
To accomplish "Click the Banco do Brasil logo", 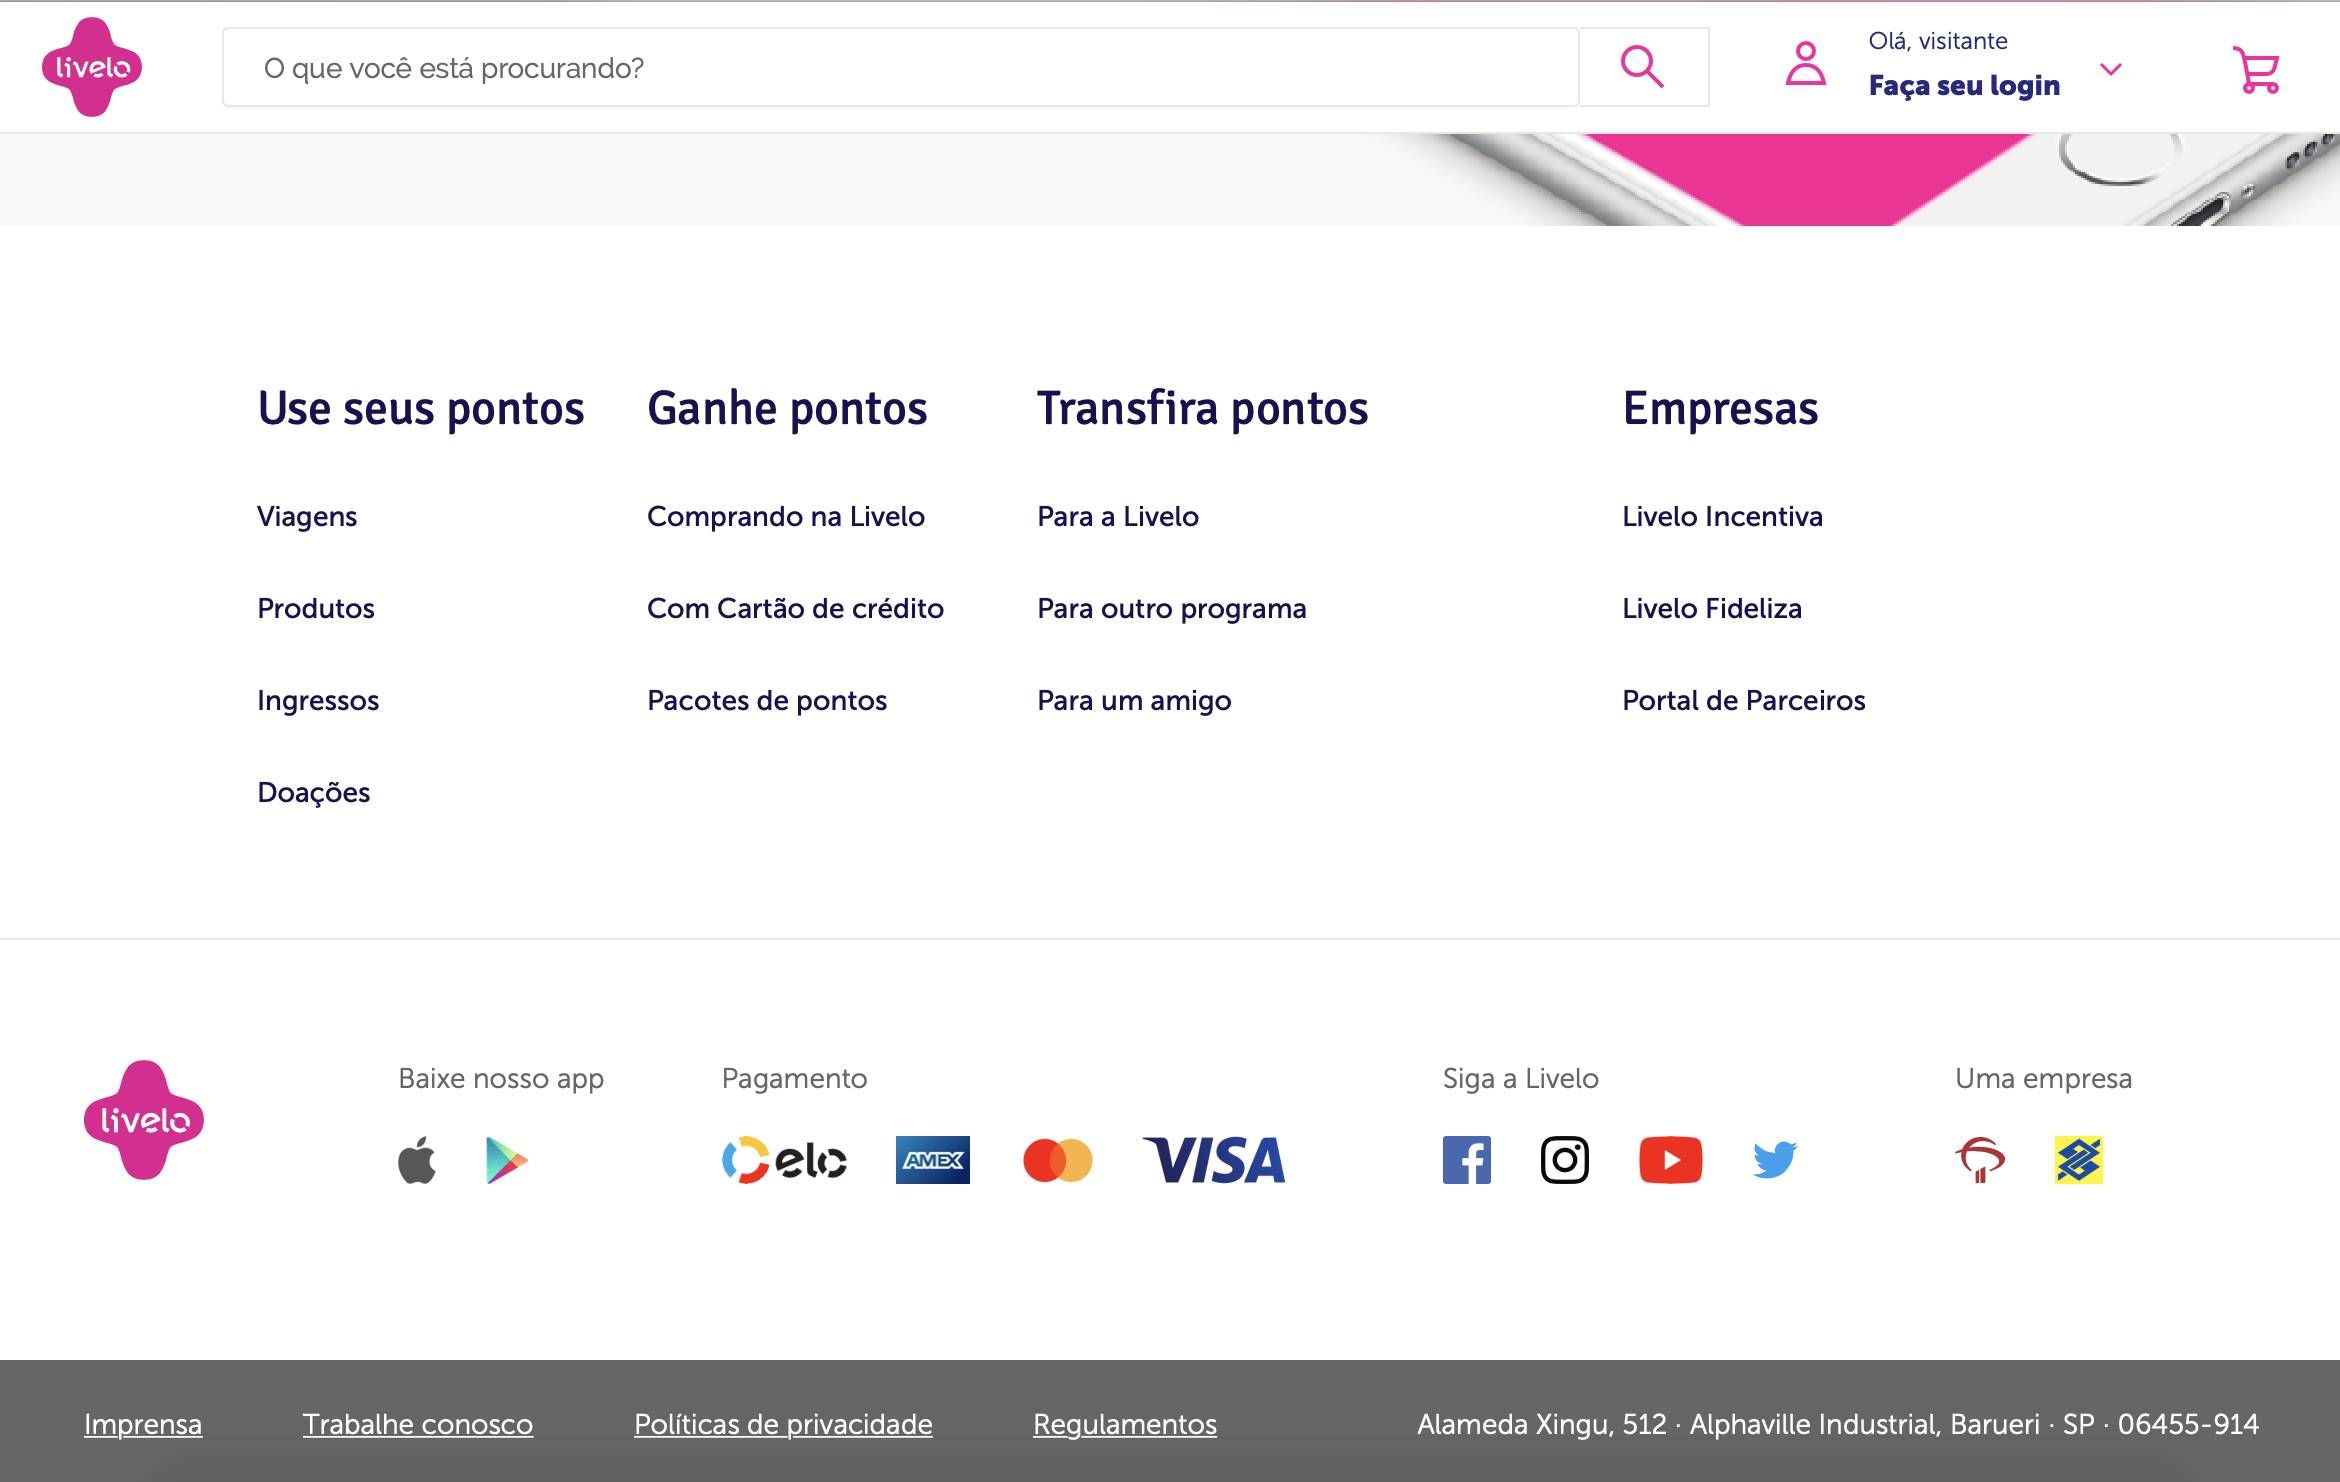I will click(x=2079, y=1160).
